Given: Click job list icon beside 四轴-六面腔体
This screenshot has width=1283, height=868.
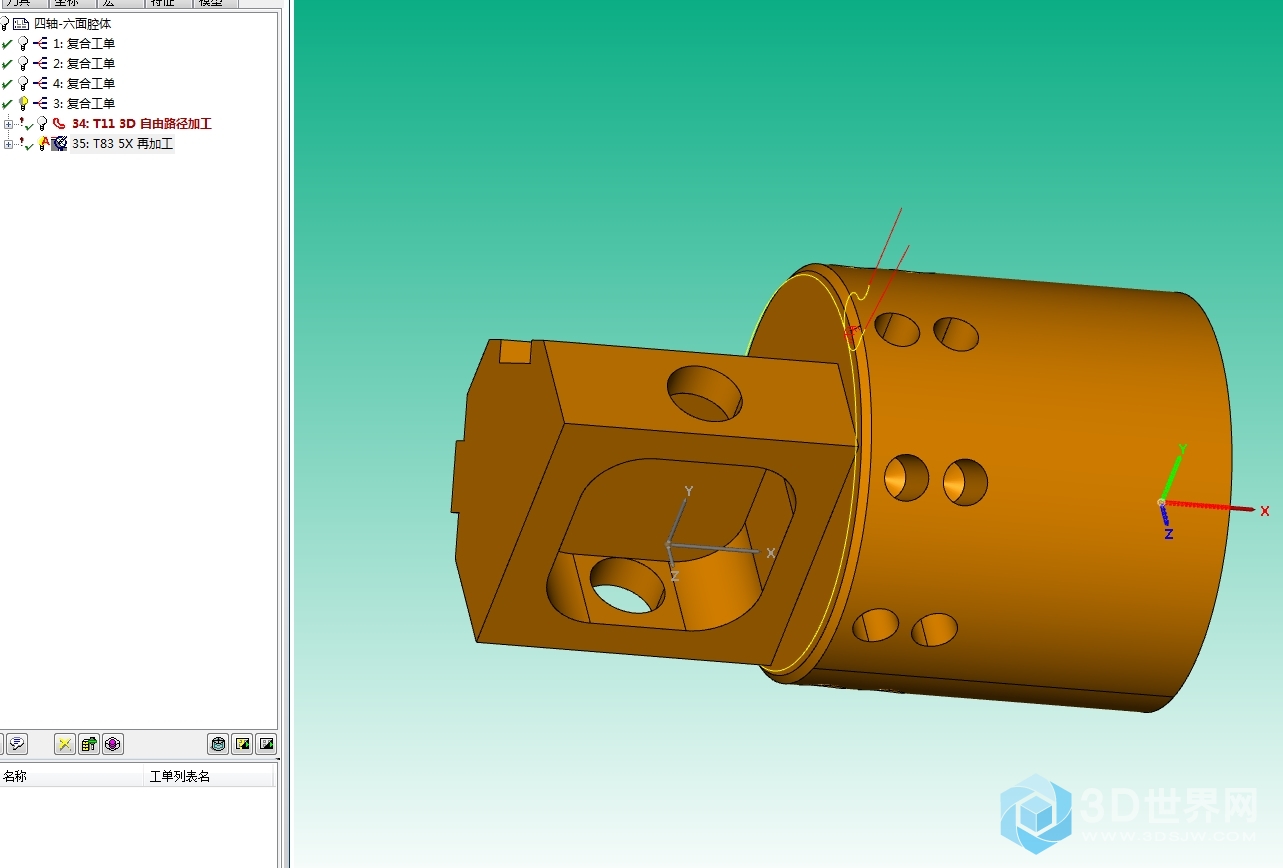Looking at the screenshot, I should tap(21, 23).
